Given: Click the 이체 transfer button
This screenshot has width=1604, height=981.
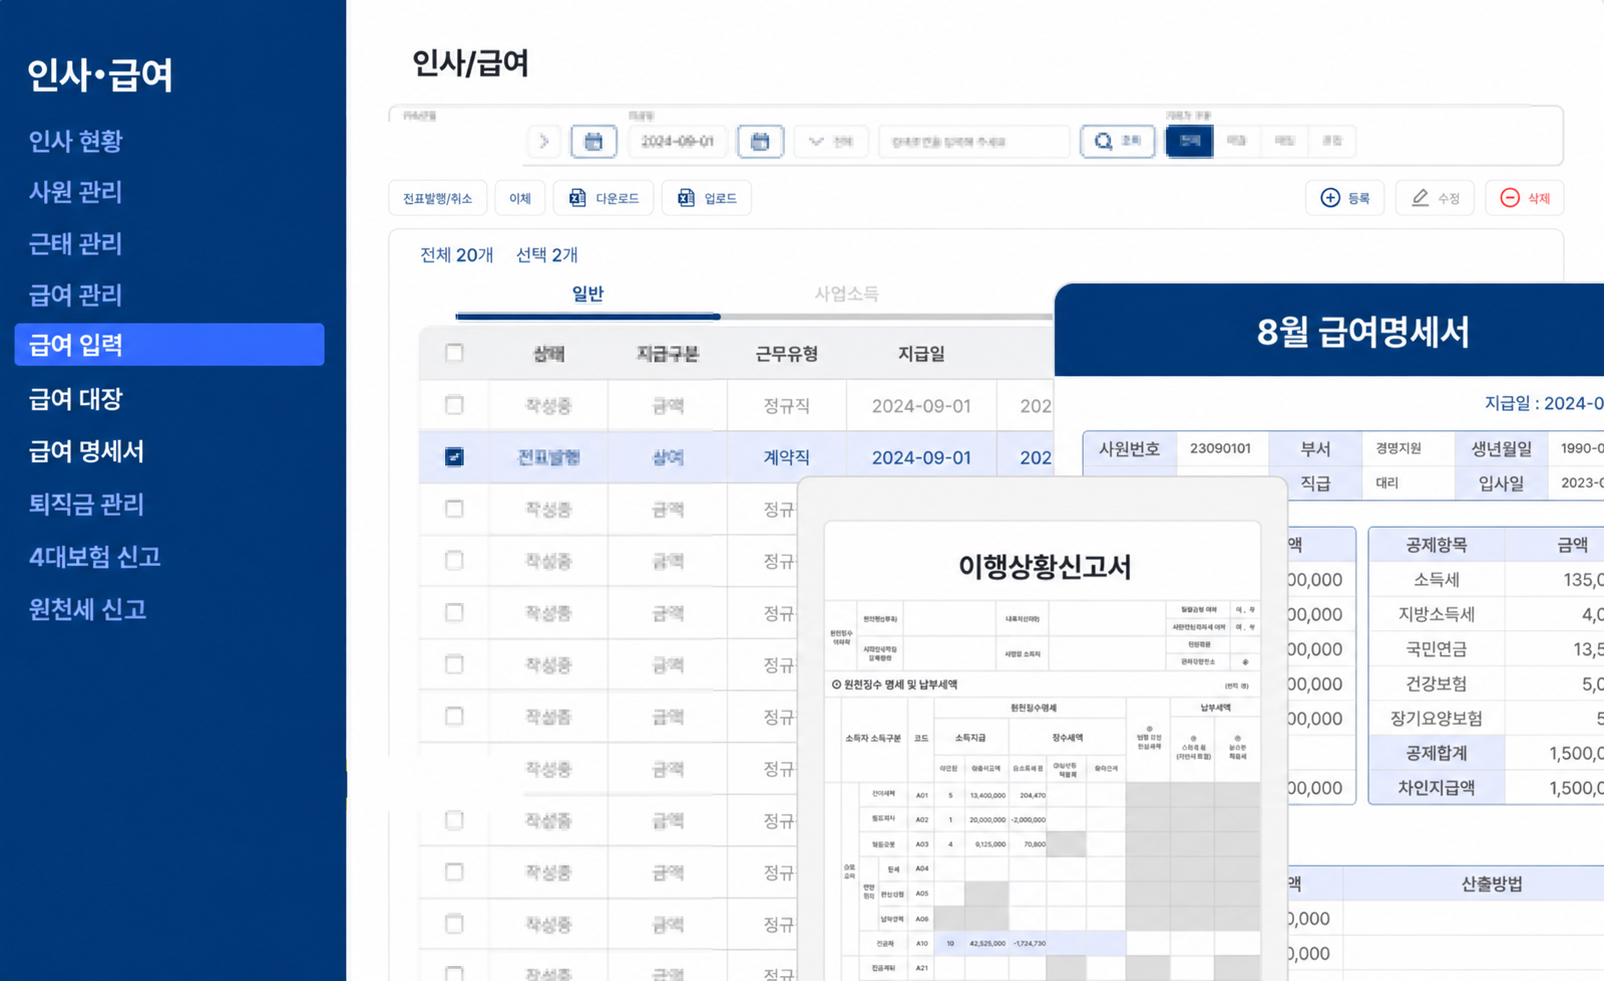Looking at the screenshot, I should click(x=520, y=198).
